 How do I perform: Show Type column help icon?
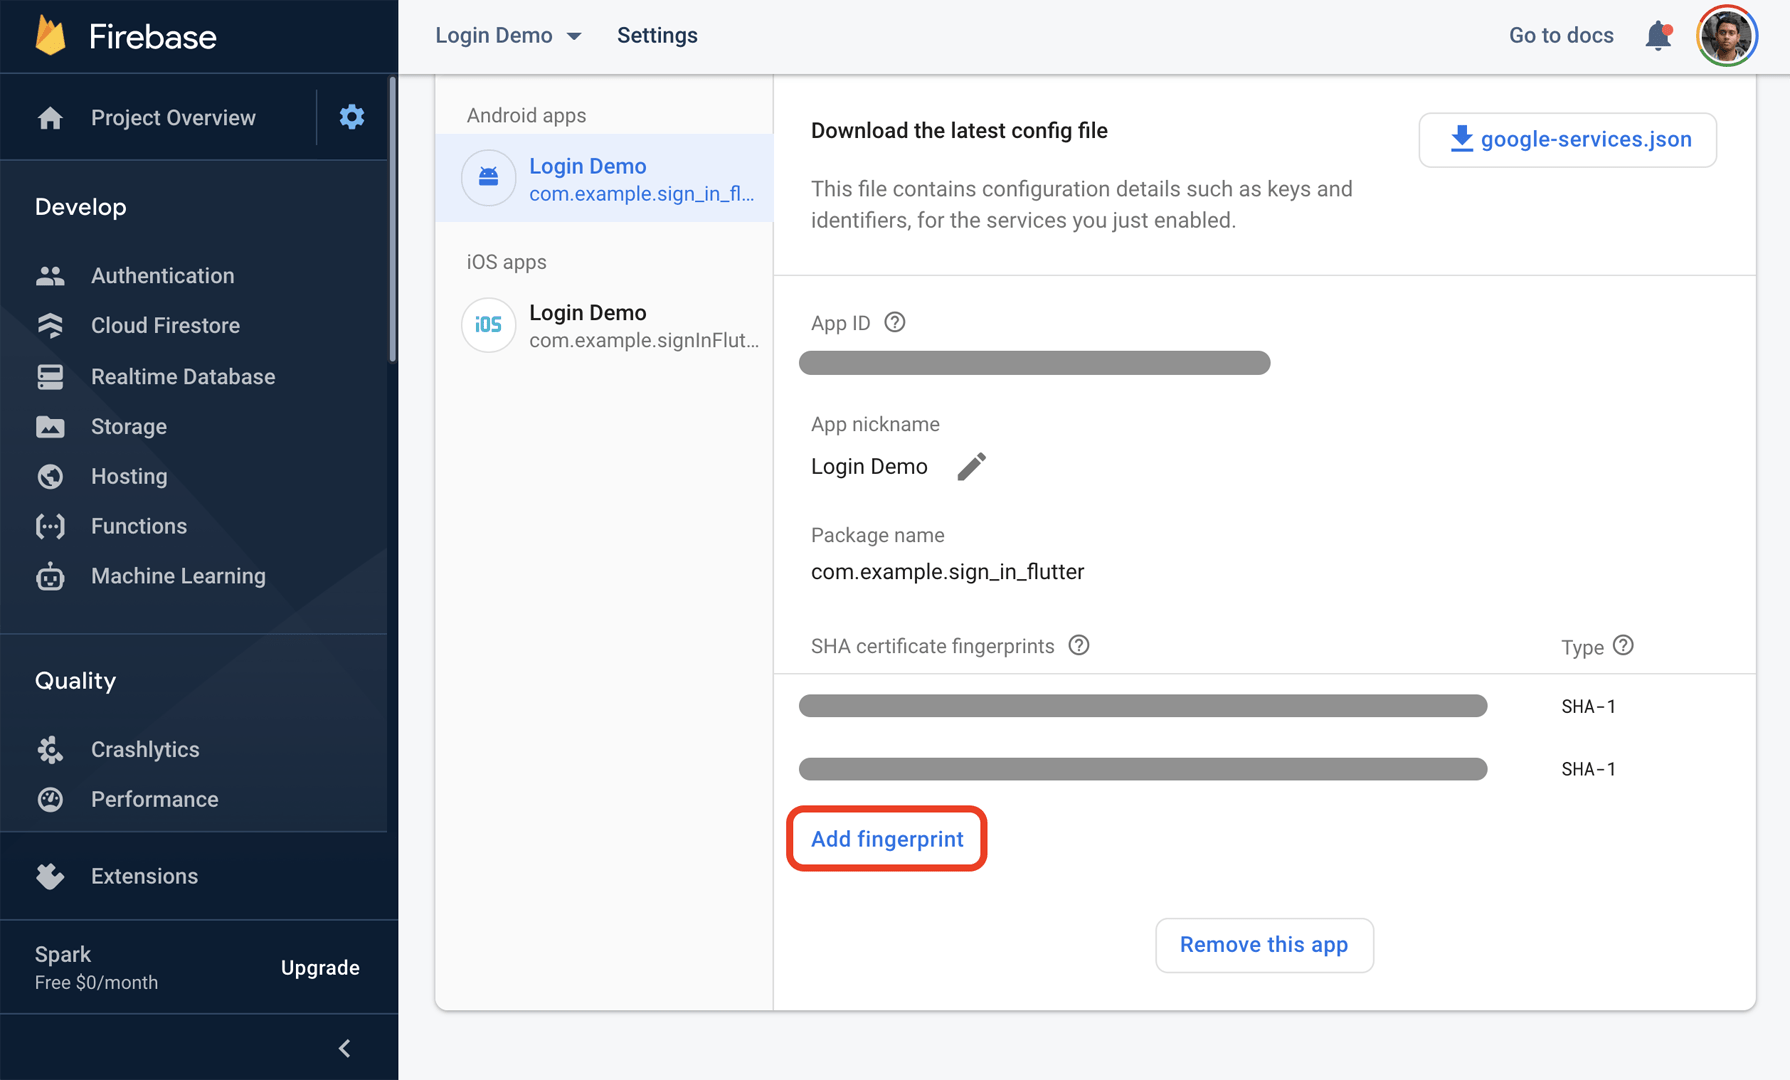tap(1624, 645)
